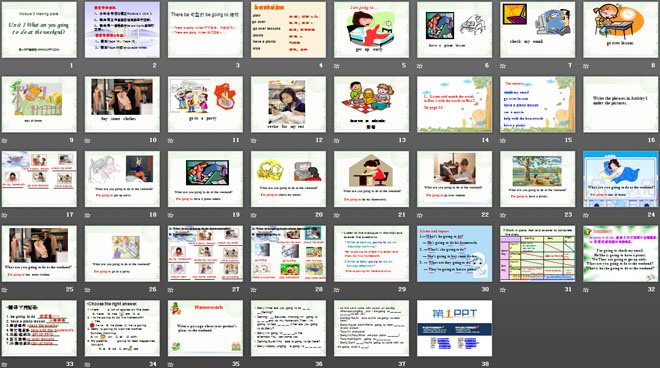Select slide 31, the pair-work table
This screenshot has height=368, width=660.
click(538, 253)
